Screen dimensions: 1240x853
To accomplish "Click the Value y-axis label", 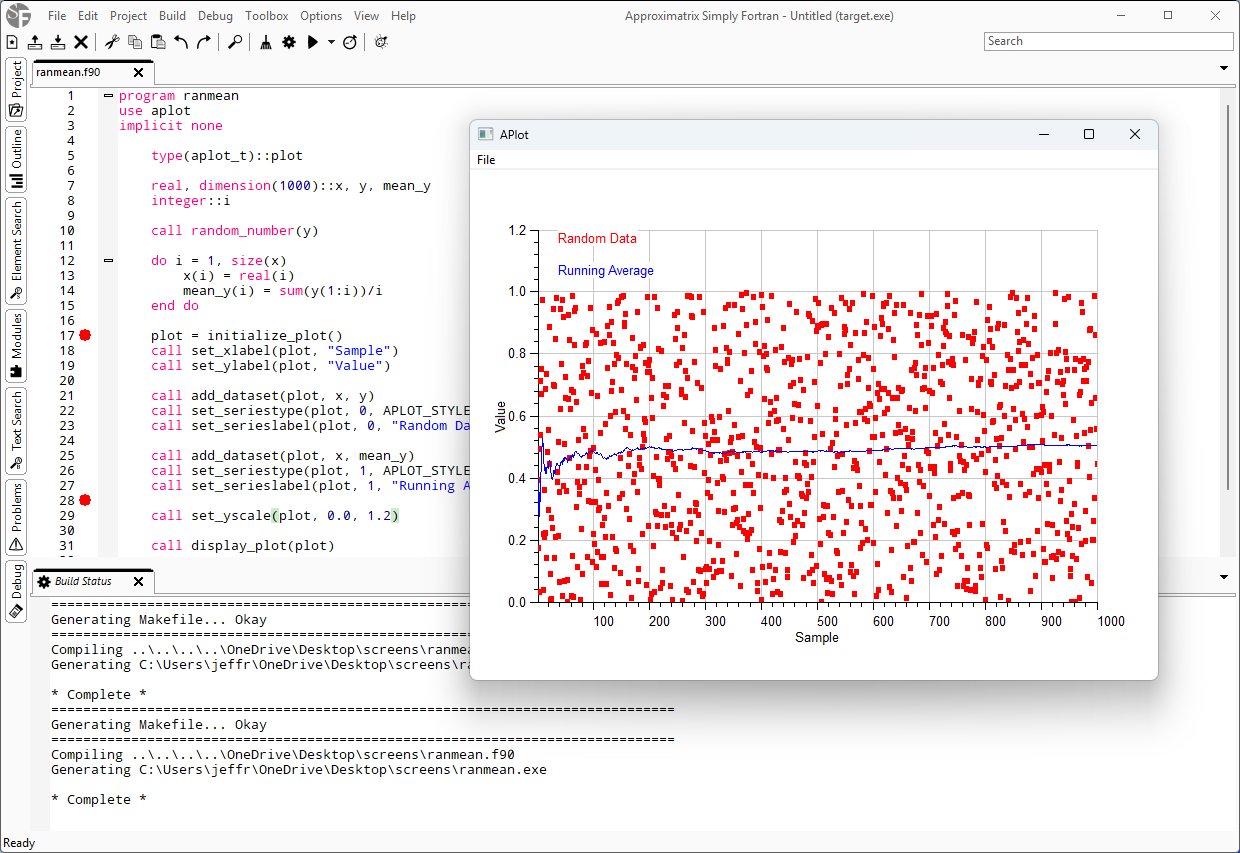I will pos(501,416).
